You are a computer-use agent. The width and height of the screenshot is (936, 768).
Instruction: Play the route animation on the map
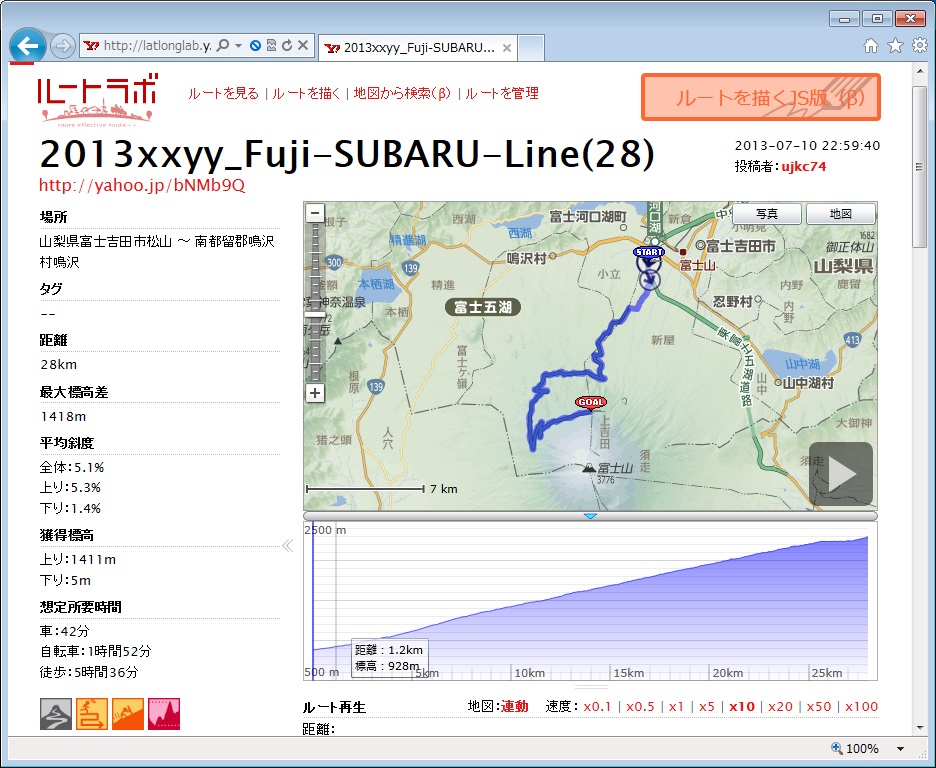pyautogui.click(x=841, y=474)
